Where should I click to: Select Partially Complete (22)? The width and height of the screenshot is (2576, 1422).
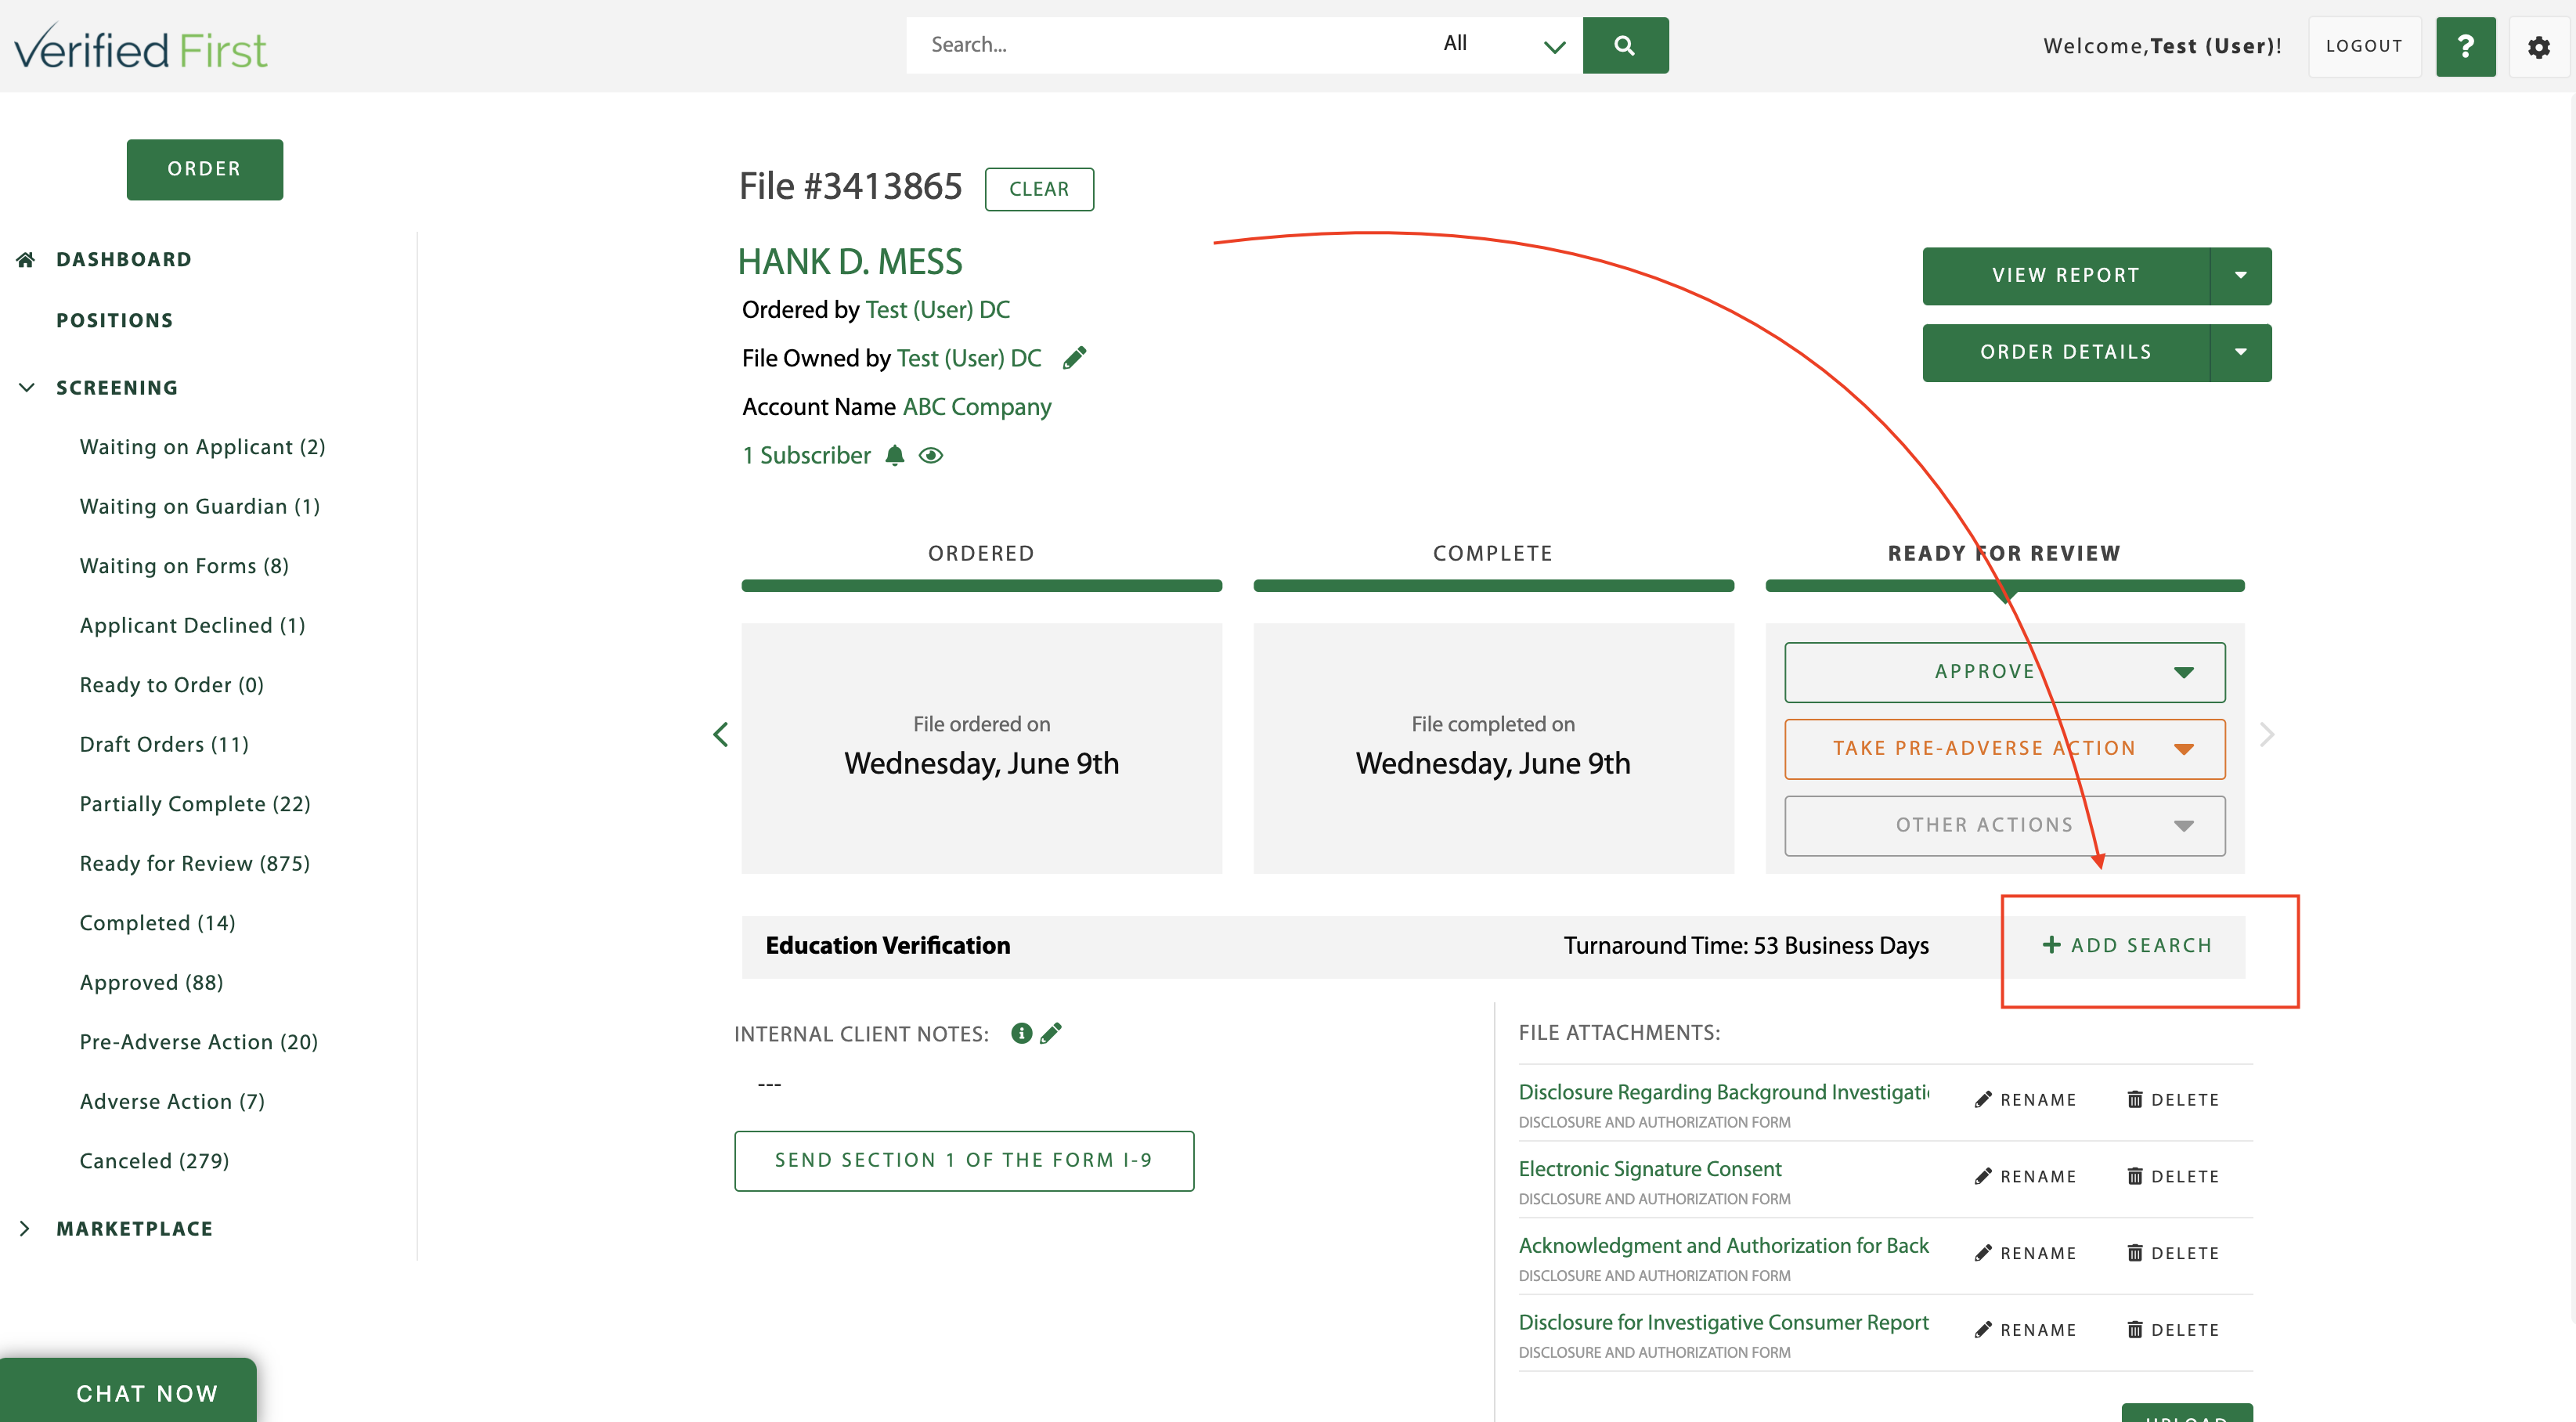tap(195, 804)
